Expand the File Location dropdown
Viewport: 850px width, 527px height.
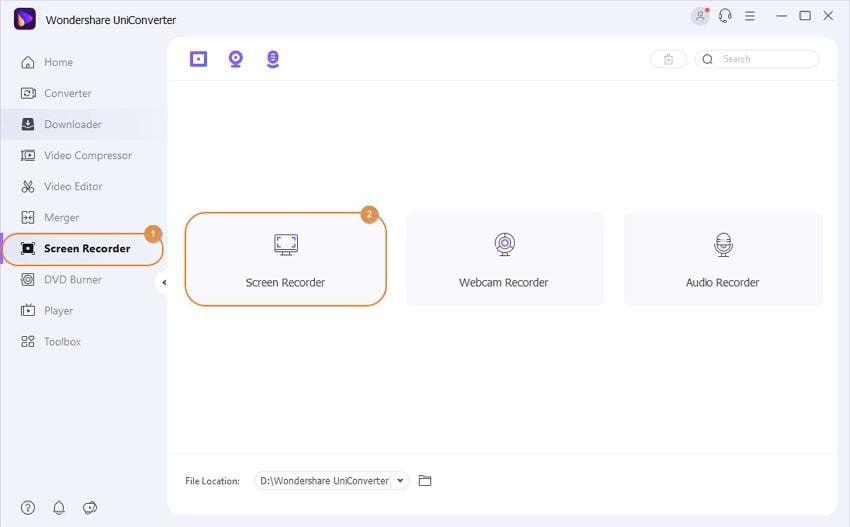point(400,480)
